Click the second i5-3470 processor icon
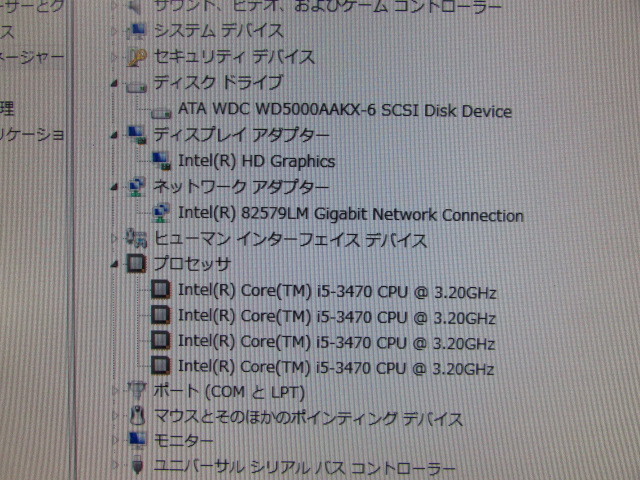Screen dimensions: 640x480 pos(160,315)
